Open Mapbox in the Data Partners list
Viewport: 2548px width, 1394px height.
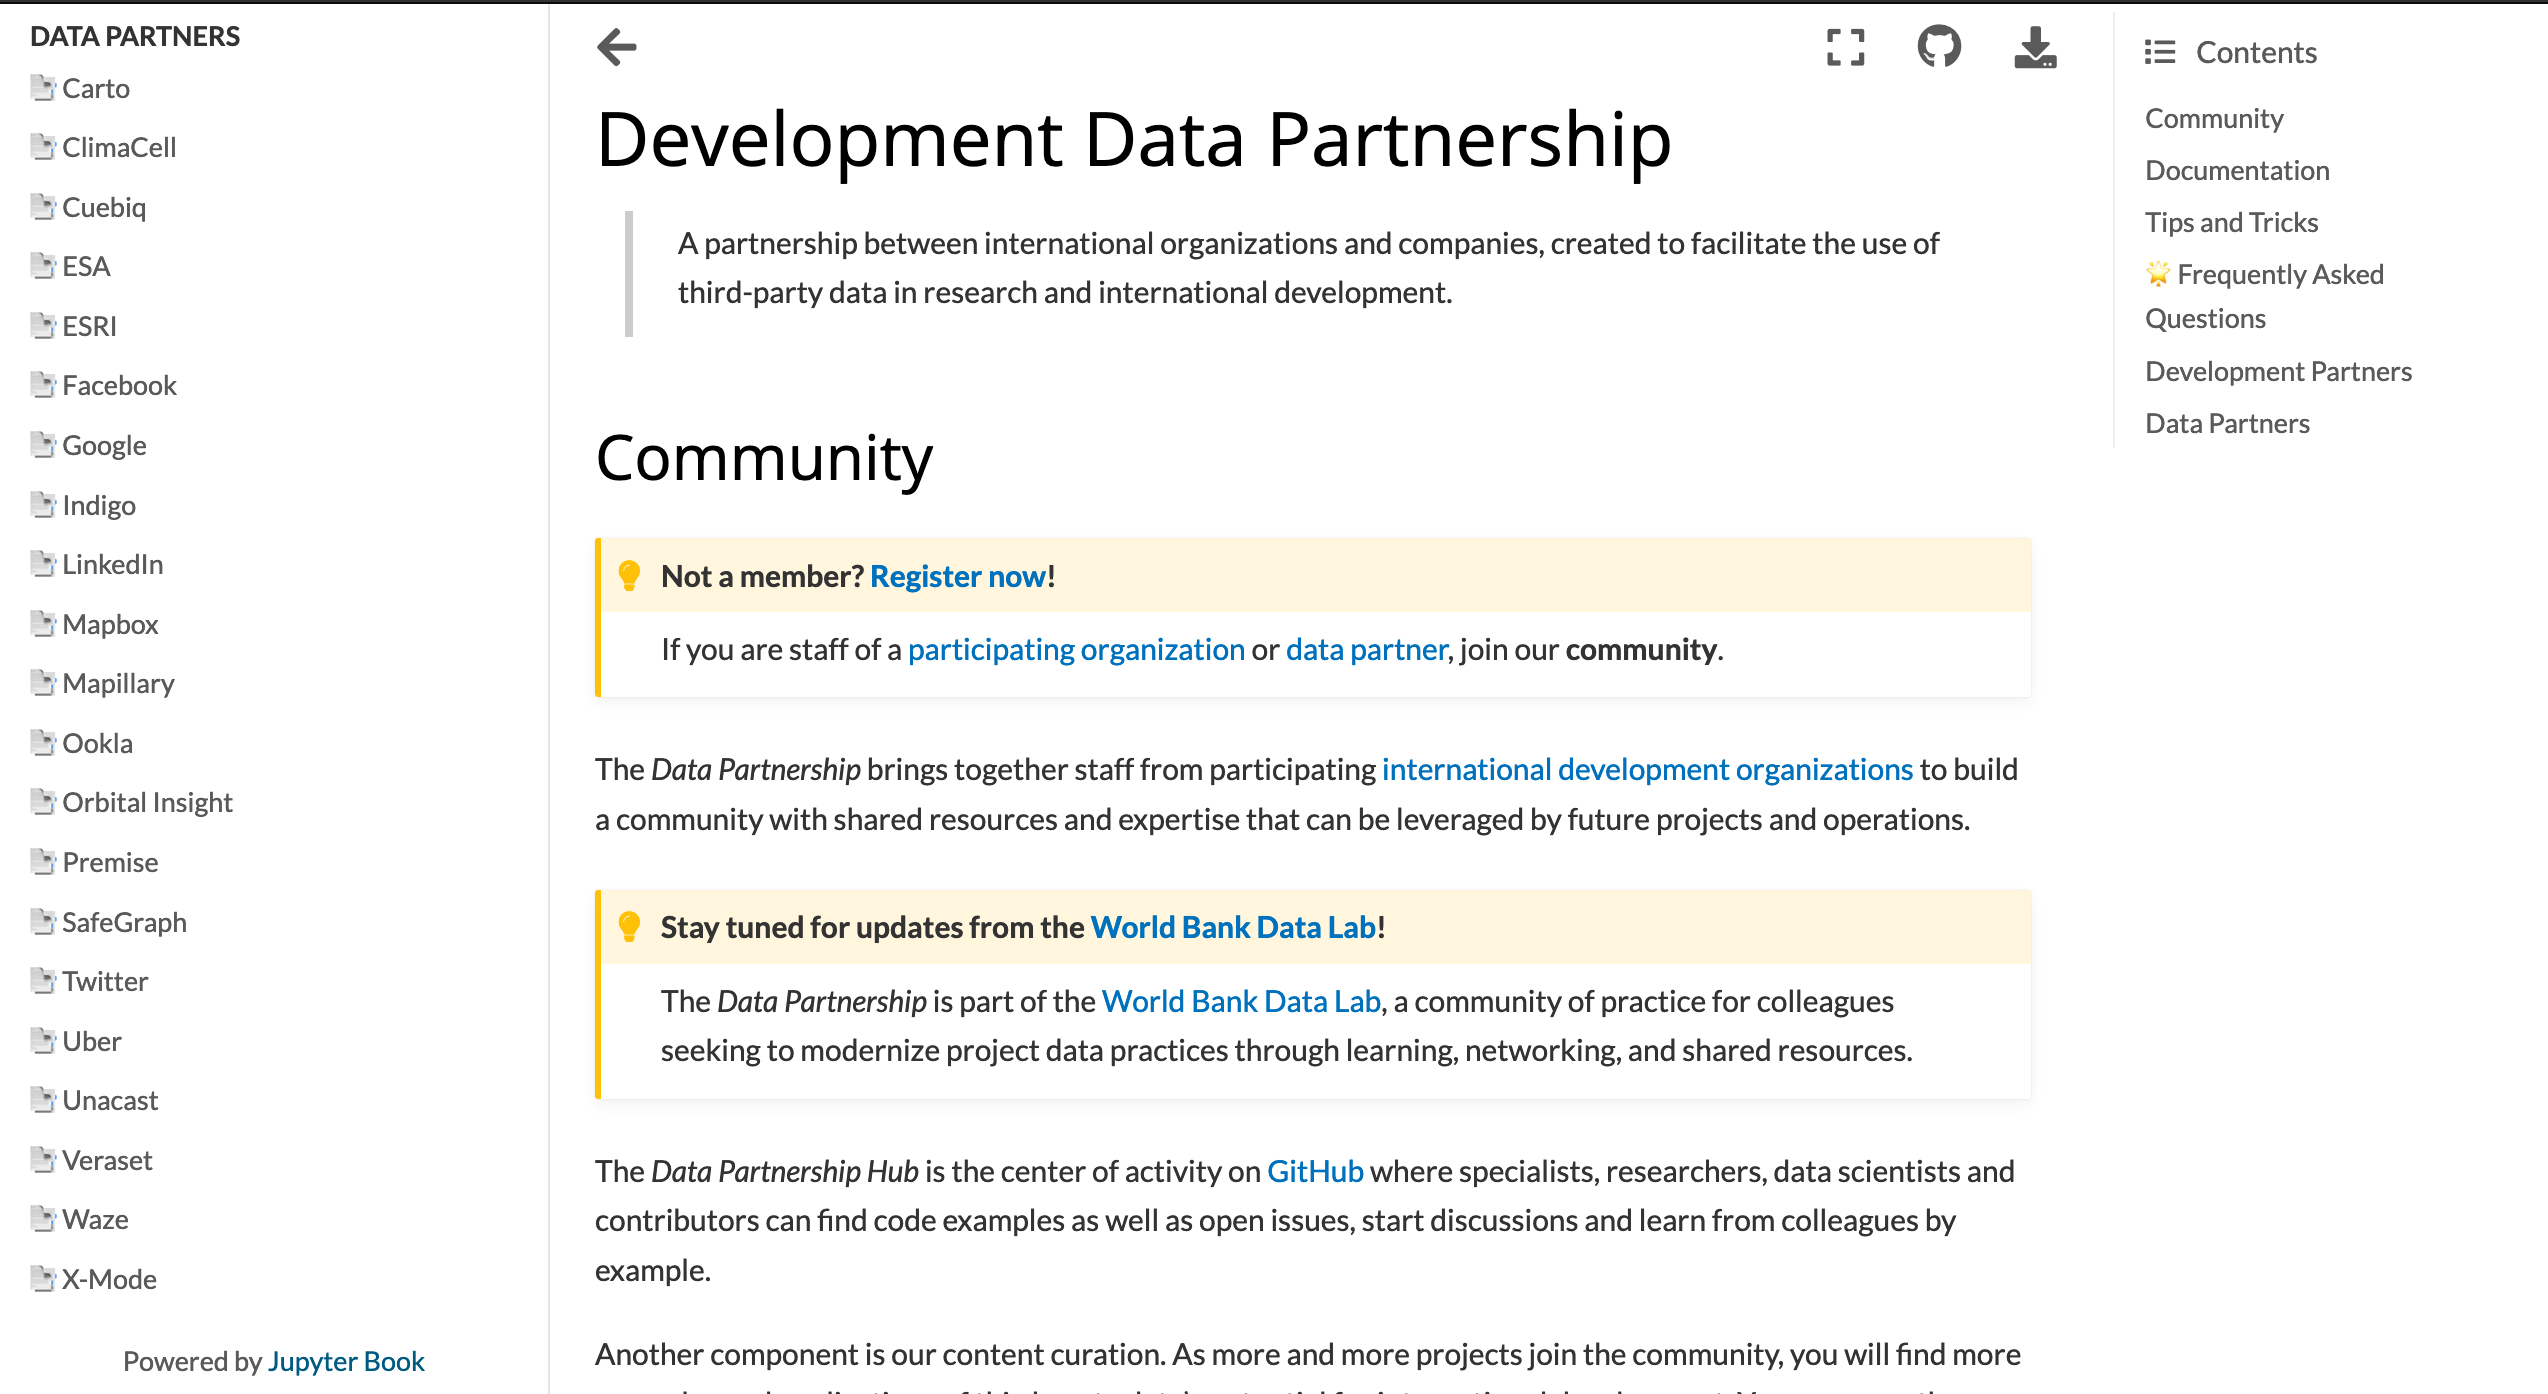(x=110, y=624)
